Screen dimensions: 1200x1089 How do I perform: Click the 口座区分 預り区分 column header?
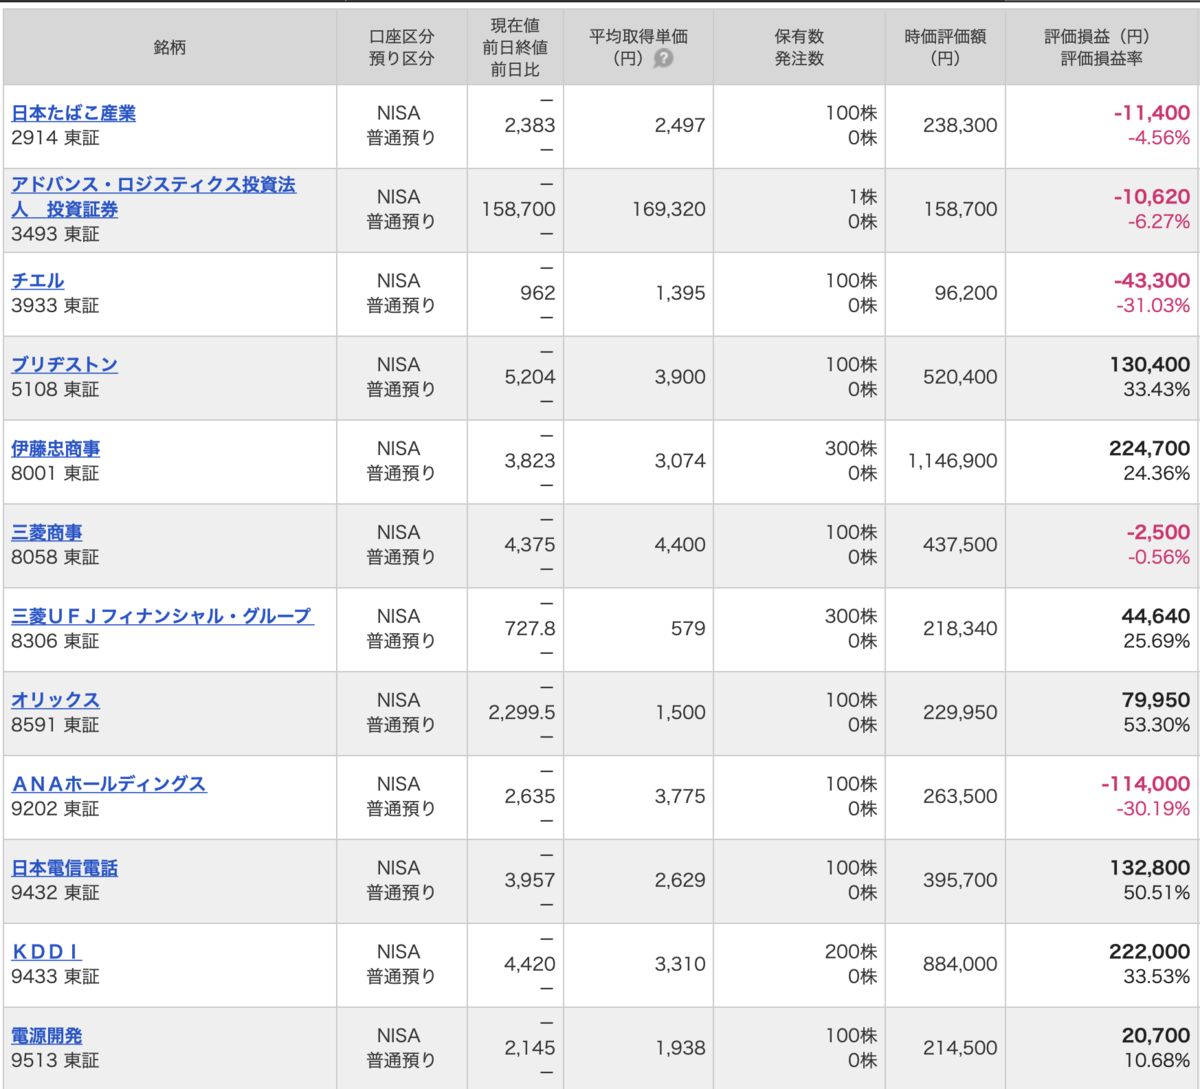[x=401, y=47]
